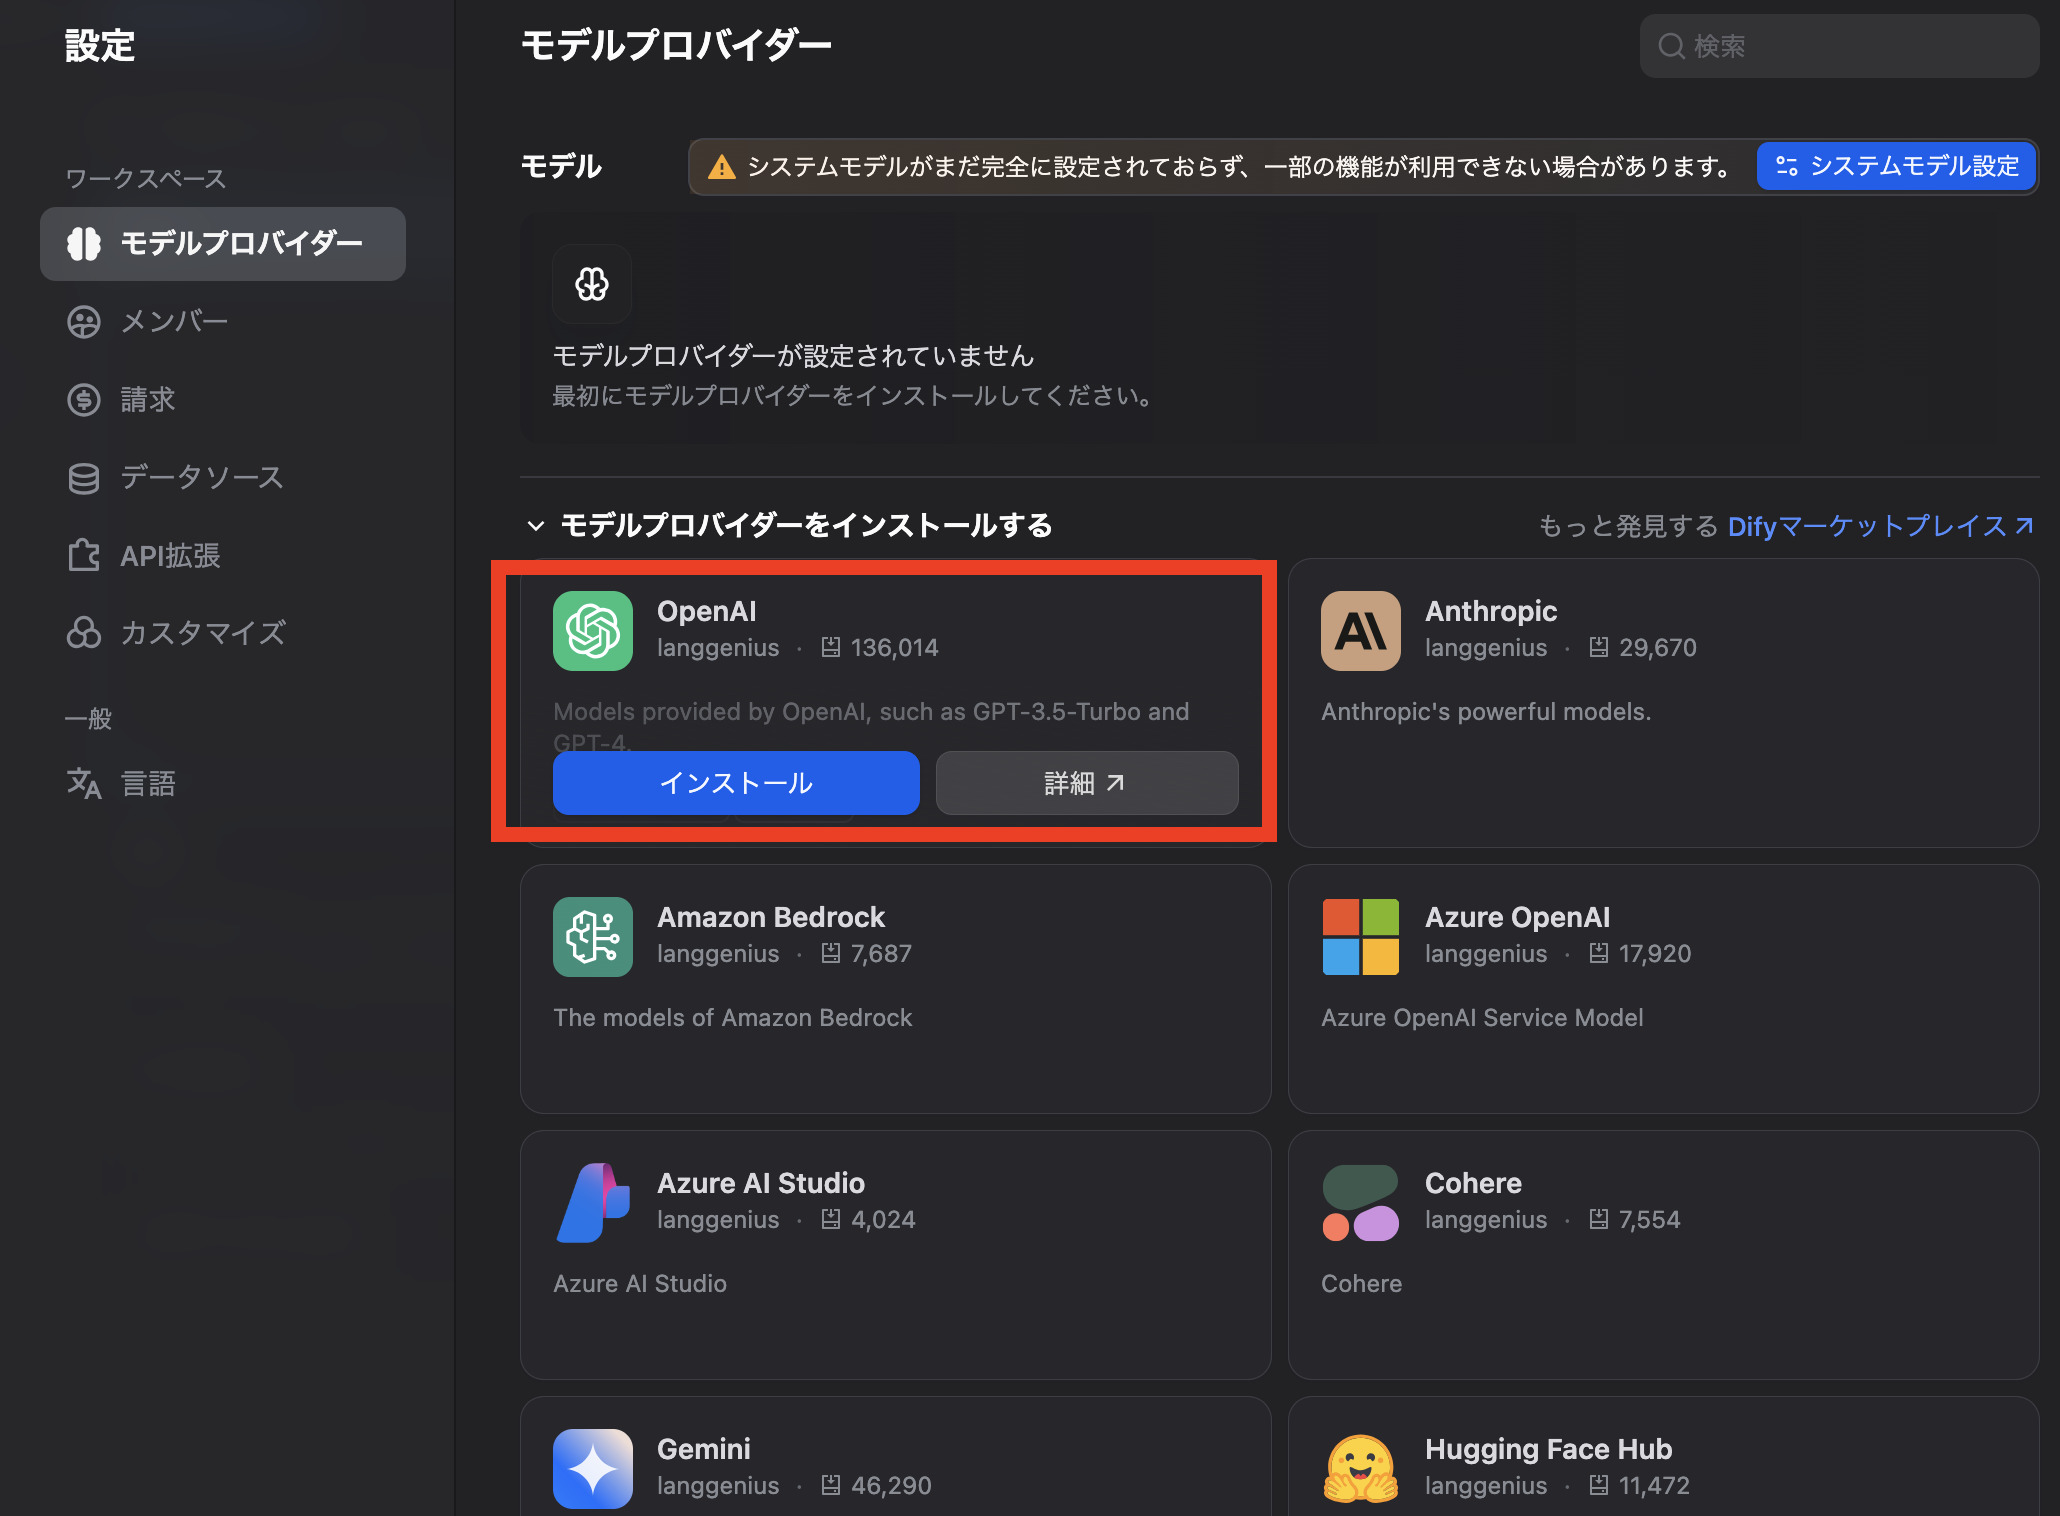Select the Gemini card title
This screenshot has height=1516, width=2060.
[x=704, y=1449]
